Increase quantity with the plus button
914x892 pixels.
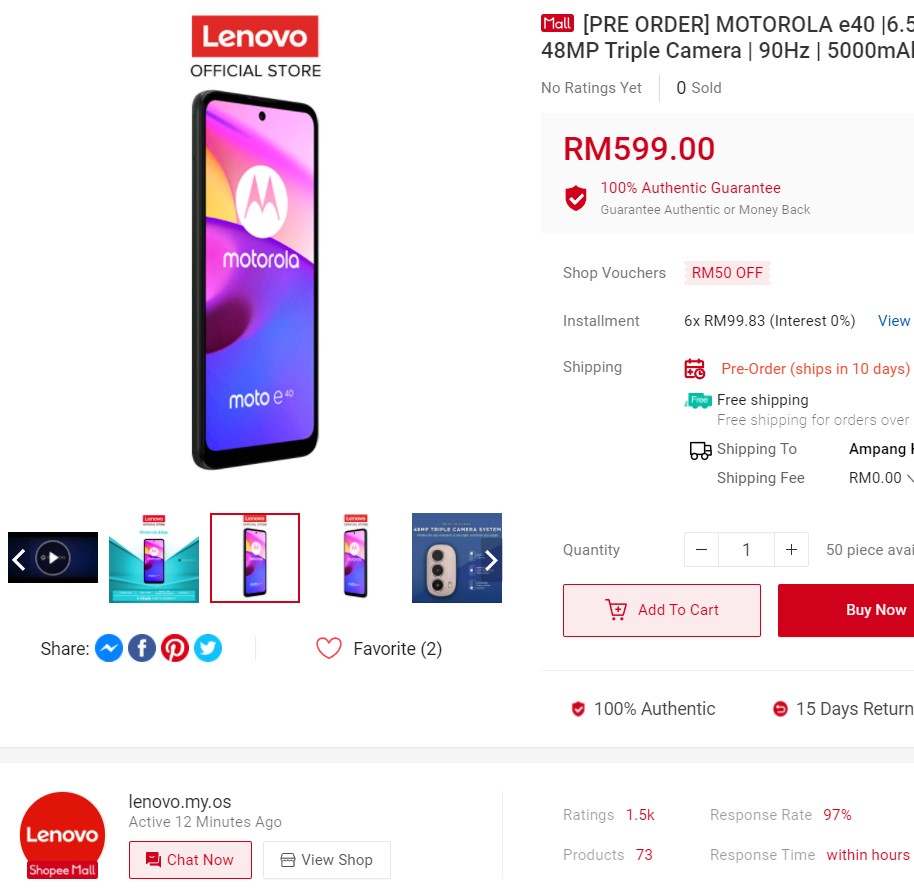(x=791, y=550)
